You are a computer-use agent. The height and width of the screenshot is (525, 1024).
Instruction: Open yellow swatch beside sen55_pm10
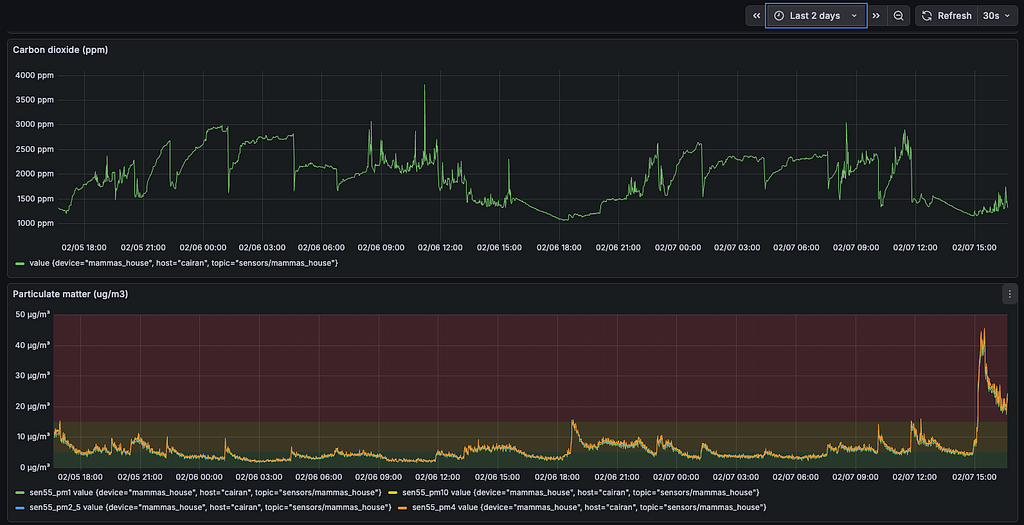click(x=392, y=492)
